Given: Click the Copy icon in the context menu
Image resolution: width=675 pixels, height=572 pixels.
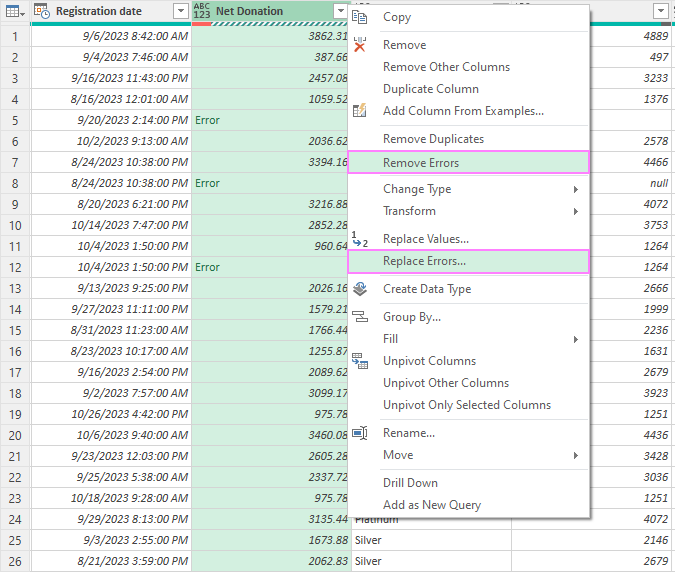Looking at the screenshot, I should pyautogui.click(x=359, y=17).
